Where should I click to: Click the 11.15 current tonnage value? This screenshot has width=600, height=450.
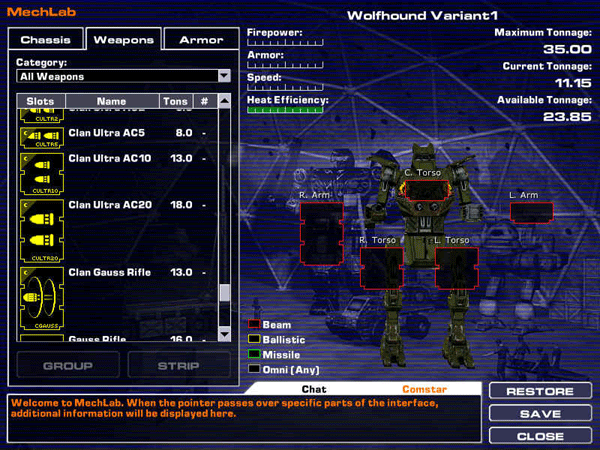click(x=573, y=83)
